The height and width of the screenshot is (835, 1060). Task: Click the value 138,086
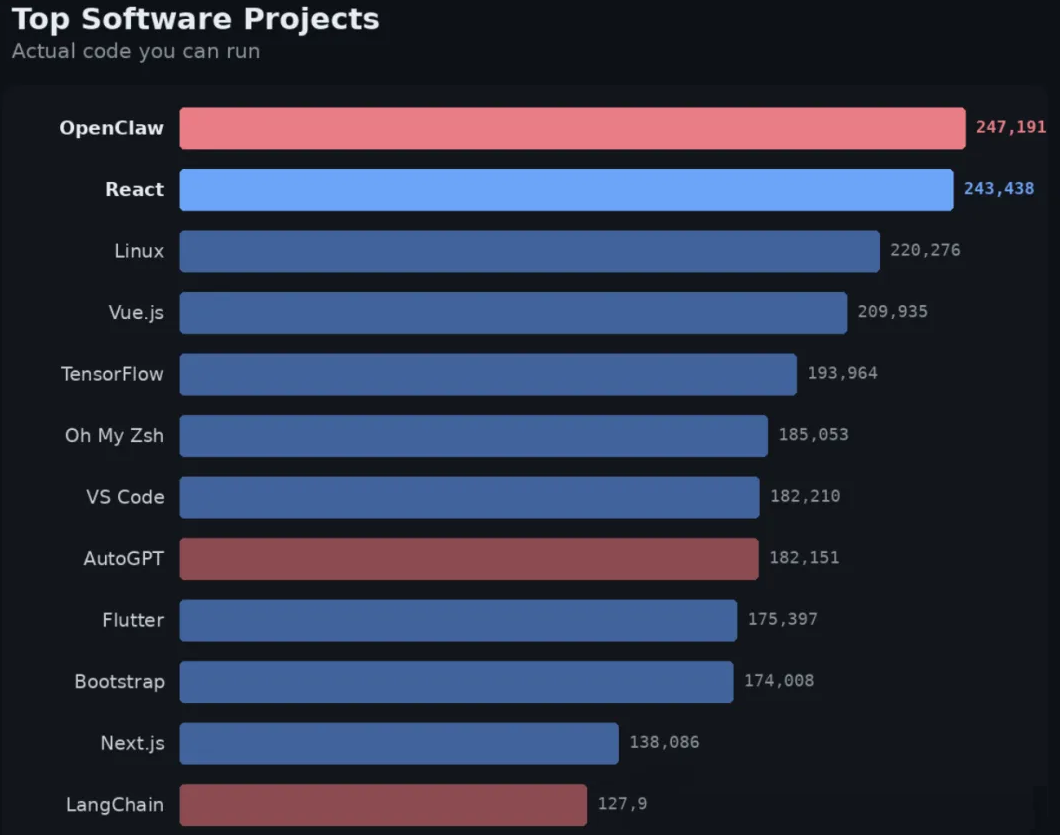pos(664,742)
